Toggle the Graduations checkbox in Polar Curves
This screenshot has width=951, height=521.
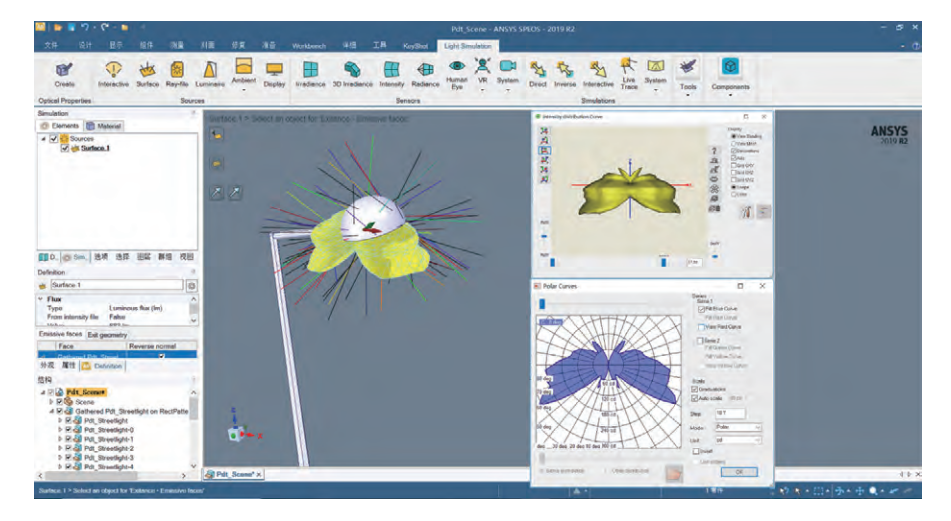click(x=696, y=389)
